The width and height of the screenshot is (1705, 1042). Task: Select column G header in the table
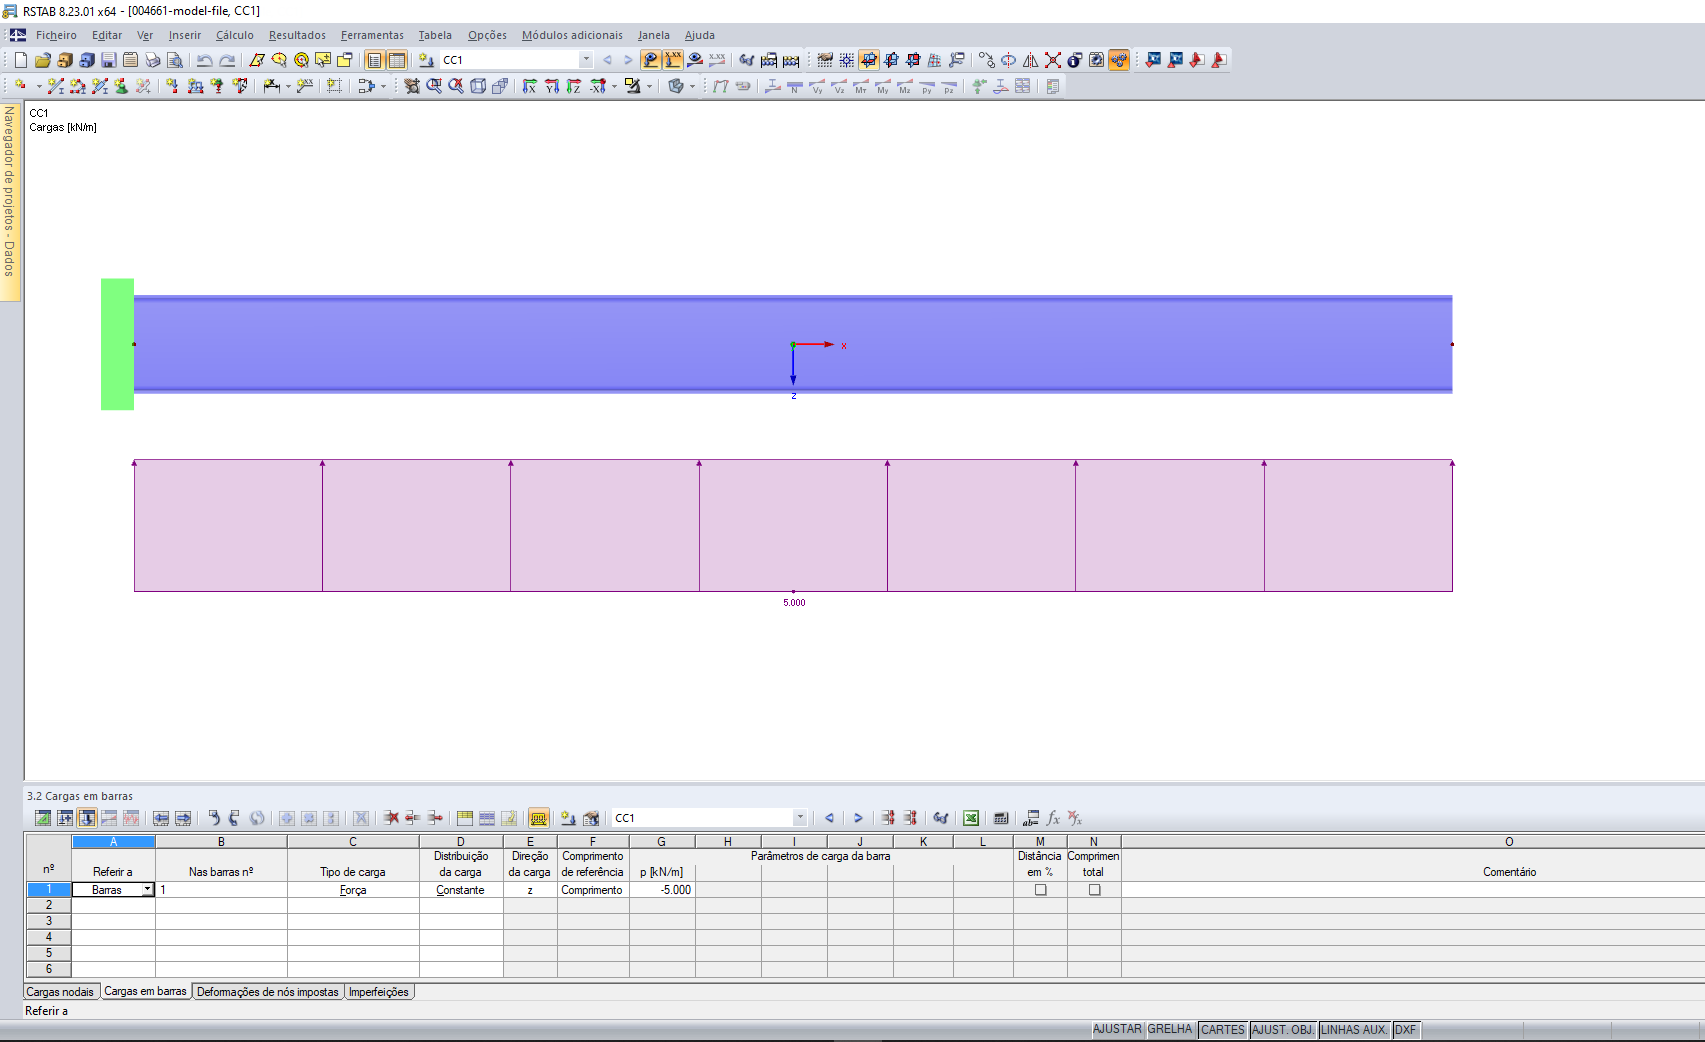tap(662, 842)
